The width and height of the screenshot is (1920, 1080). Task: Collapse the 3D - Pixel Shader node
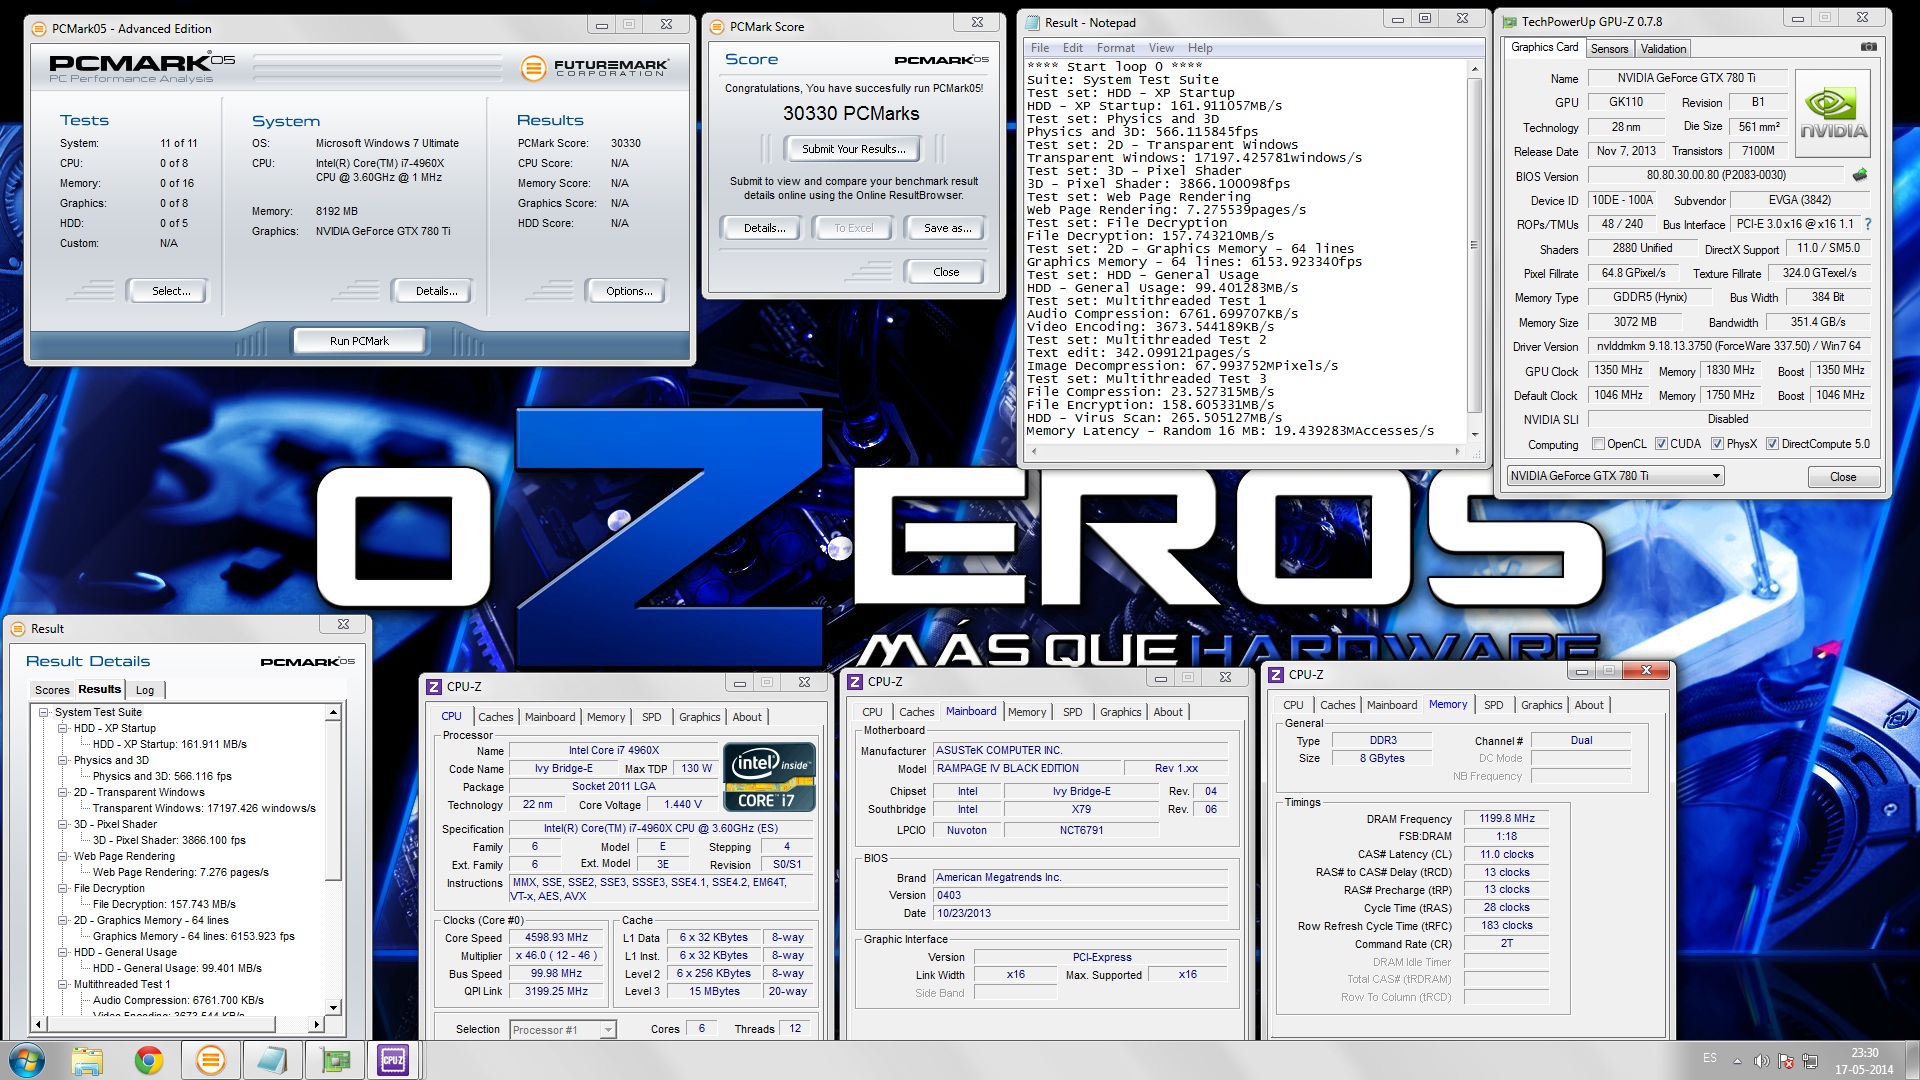tap(63, 825)
